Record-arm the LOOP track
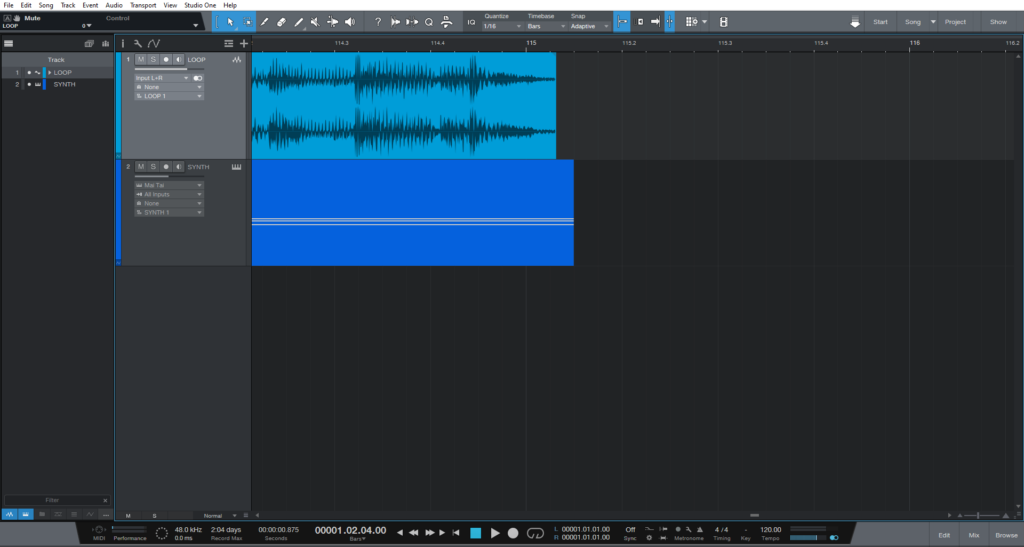This screenshot has height=547, width=1024. pos(166,59)
